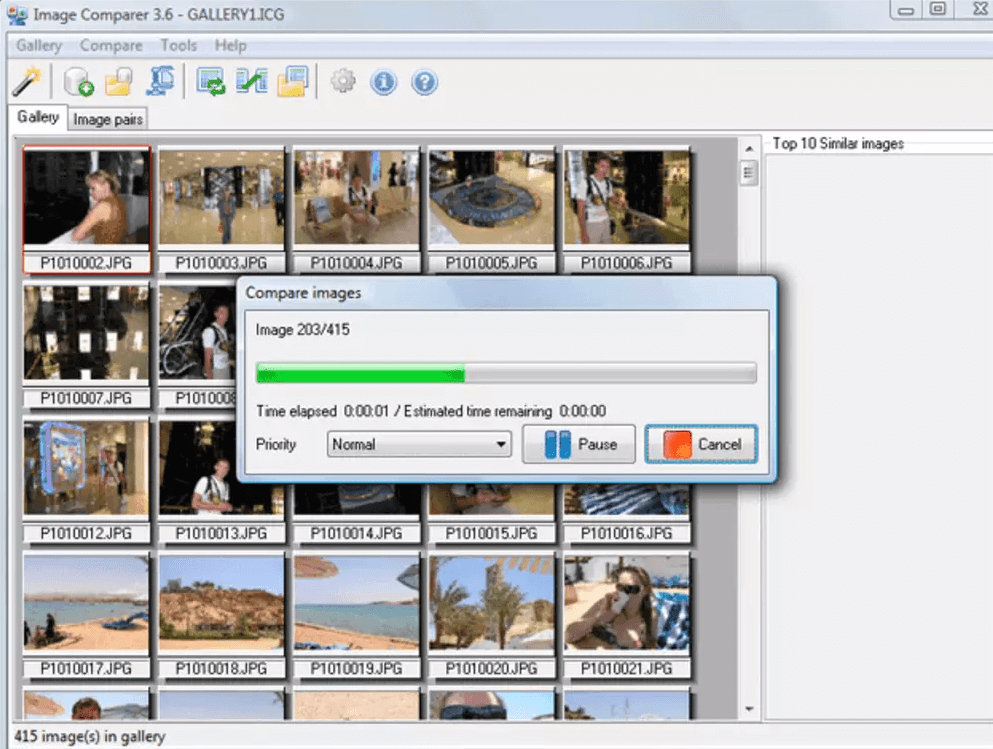Open the Help menu
This screenshot has height=749, width=993.
[x=230, y=46]
